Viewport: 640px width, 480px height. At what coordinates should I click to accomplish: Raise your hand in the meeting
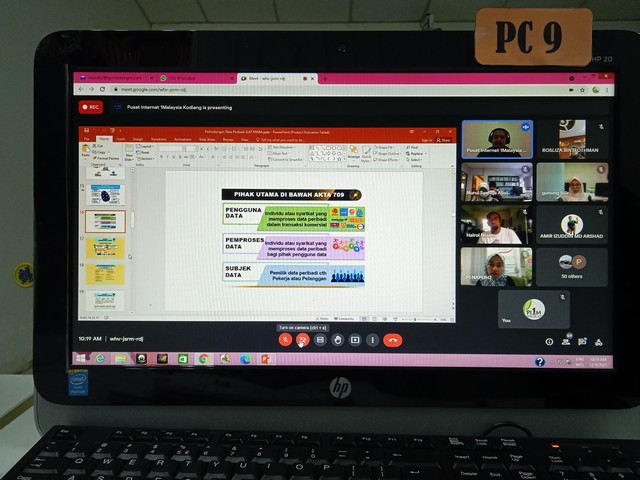click(x=338, y=340)
